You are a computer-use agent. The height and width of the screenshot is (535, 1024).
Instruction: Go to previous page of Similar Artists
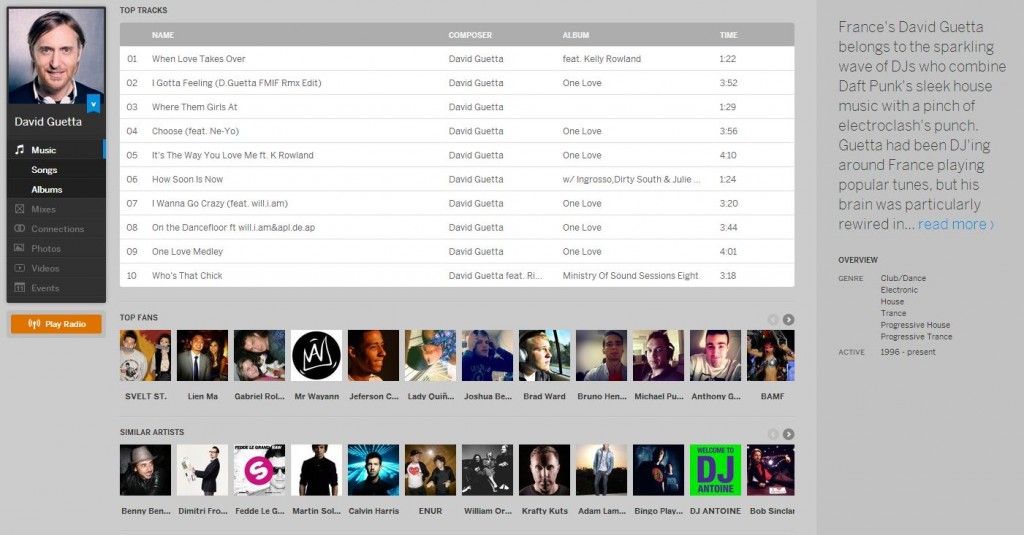coord(773,434)
